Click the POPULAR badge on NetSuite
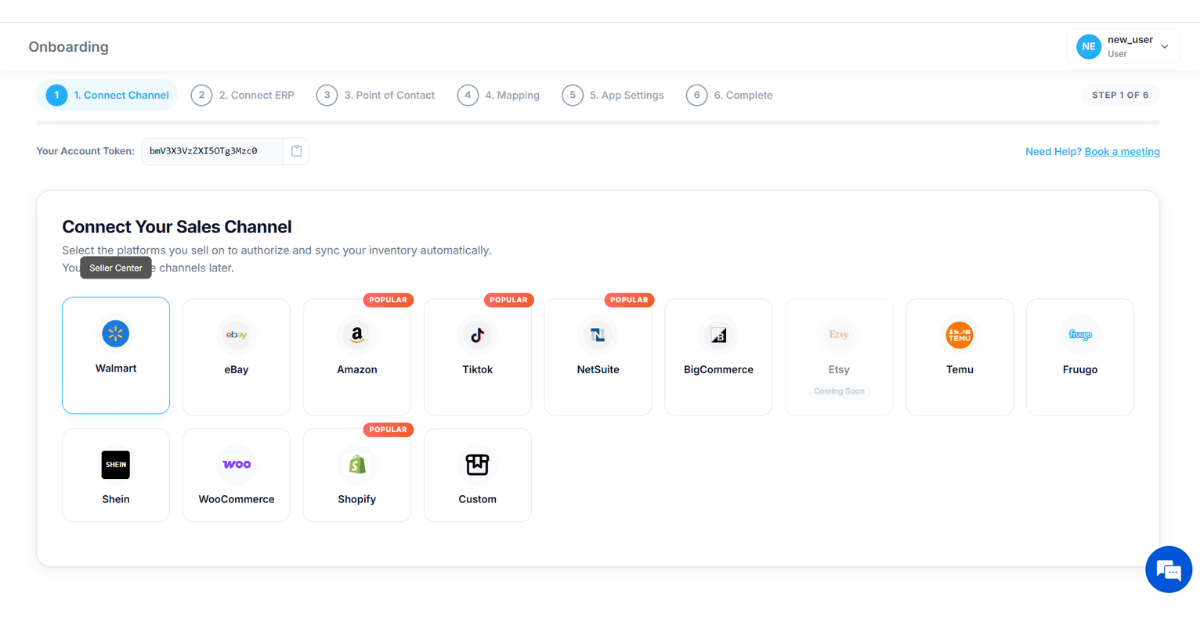 (629, 300)
